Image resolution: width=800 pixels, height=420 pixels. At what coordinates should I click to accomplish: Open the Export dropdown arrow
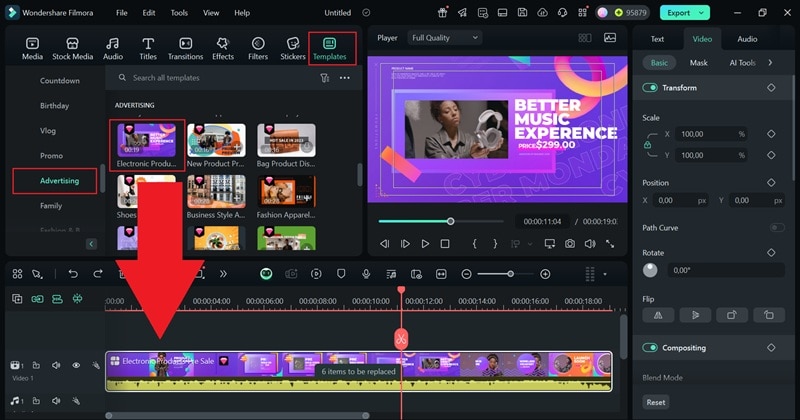click(702, 13)
